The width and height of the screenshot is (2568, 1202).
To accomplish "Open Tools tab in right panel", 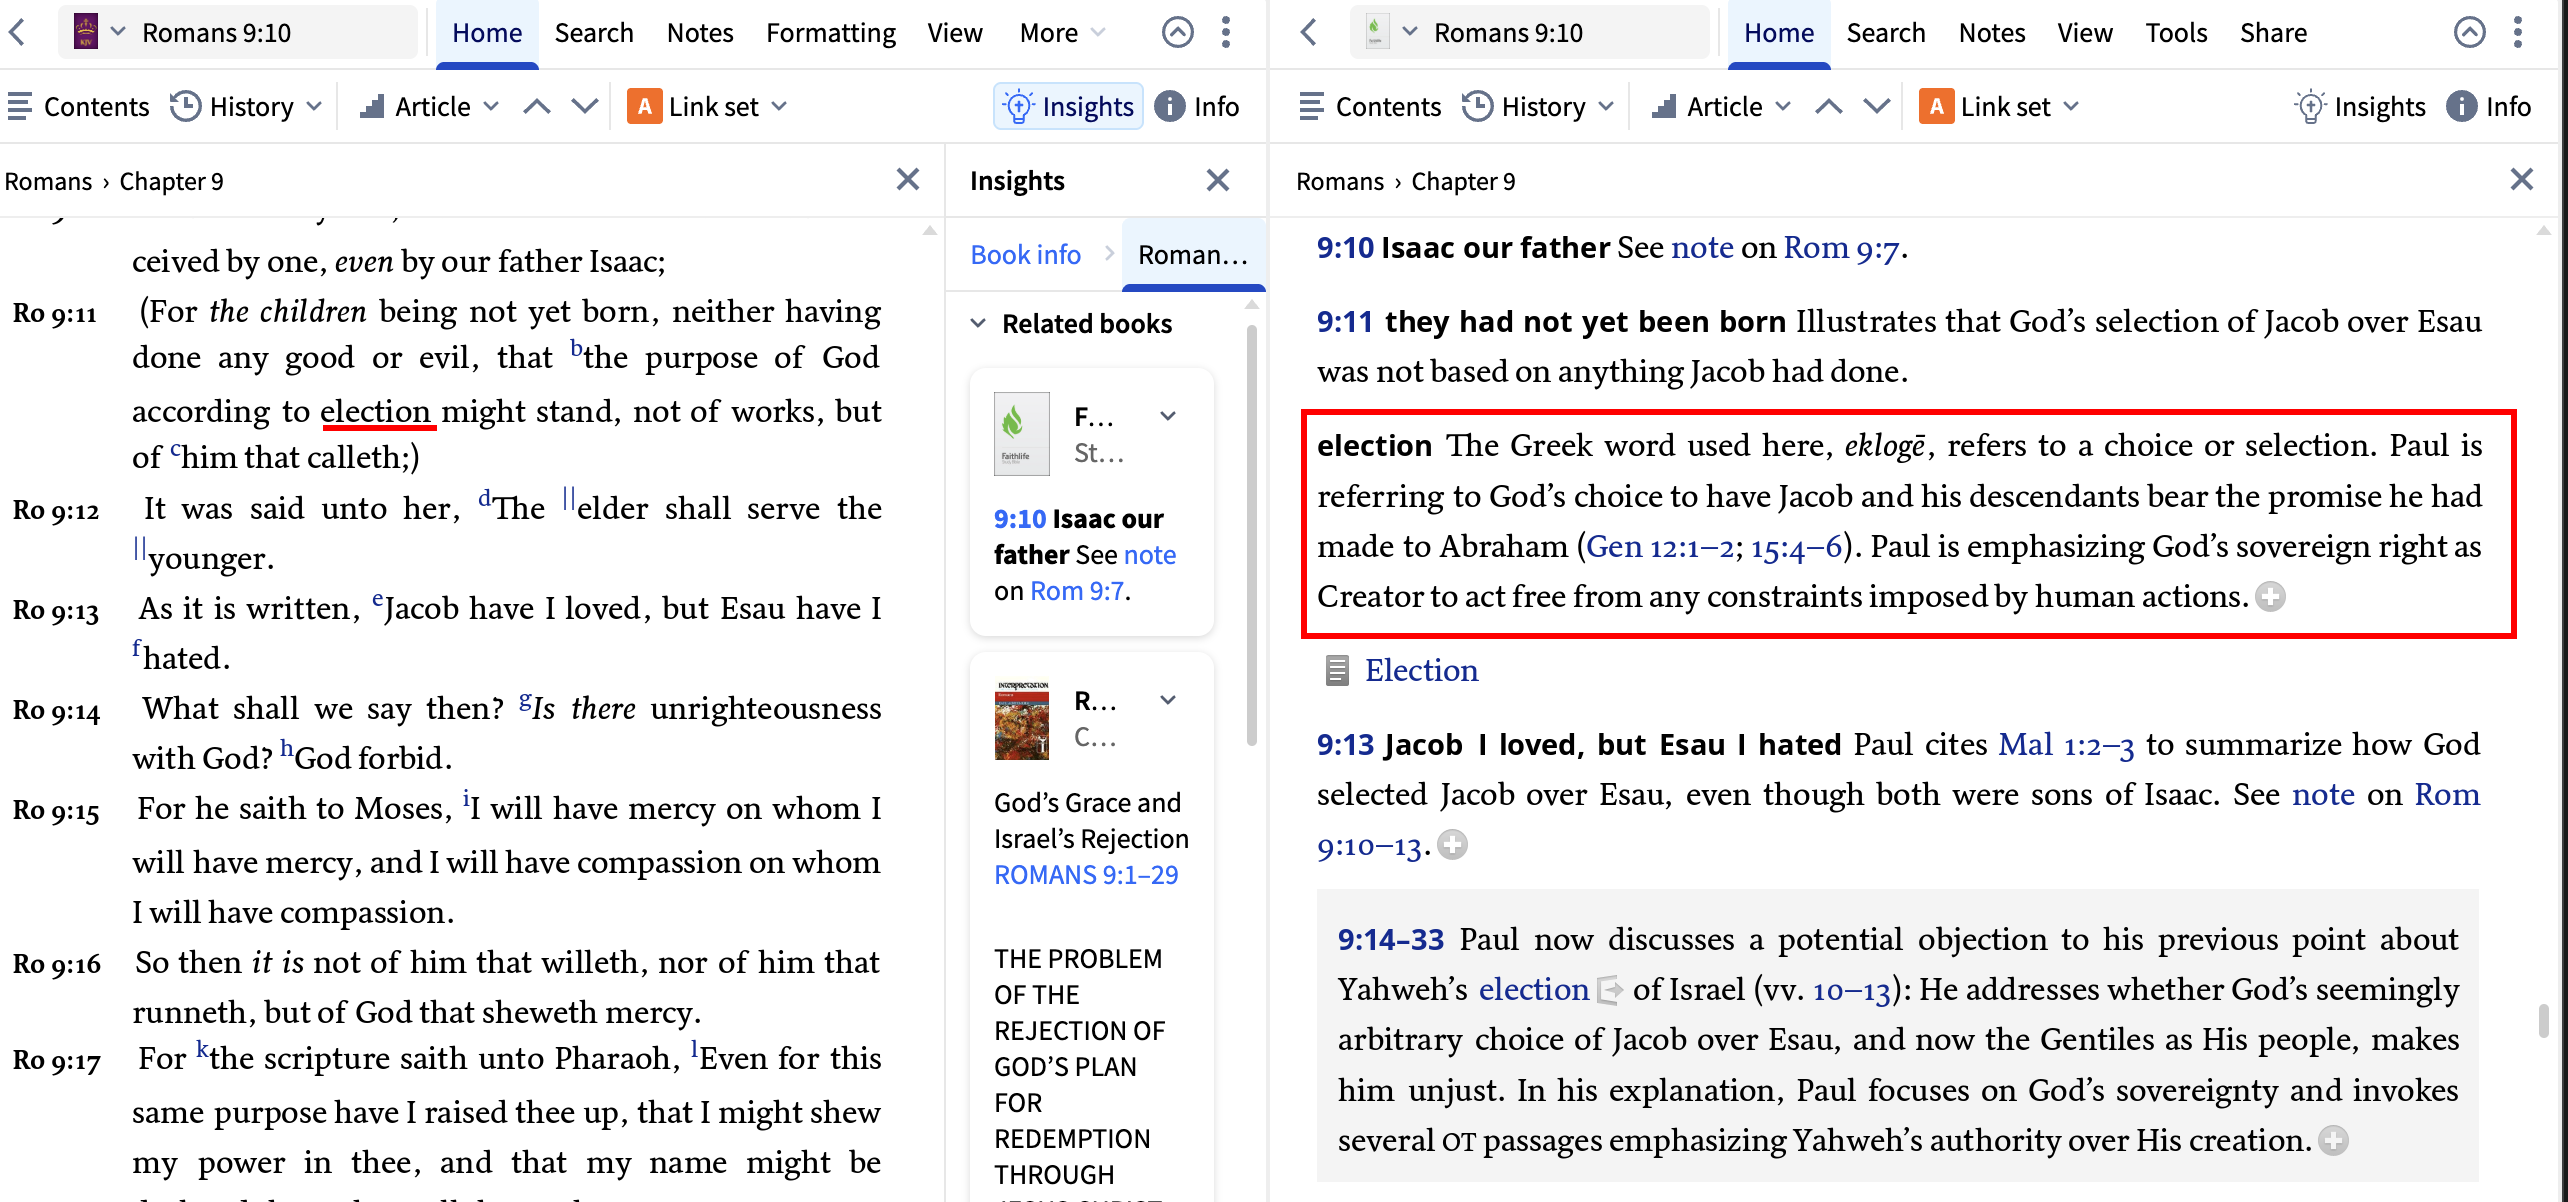I will pyautogui.click(x=2176, y=33).
